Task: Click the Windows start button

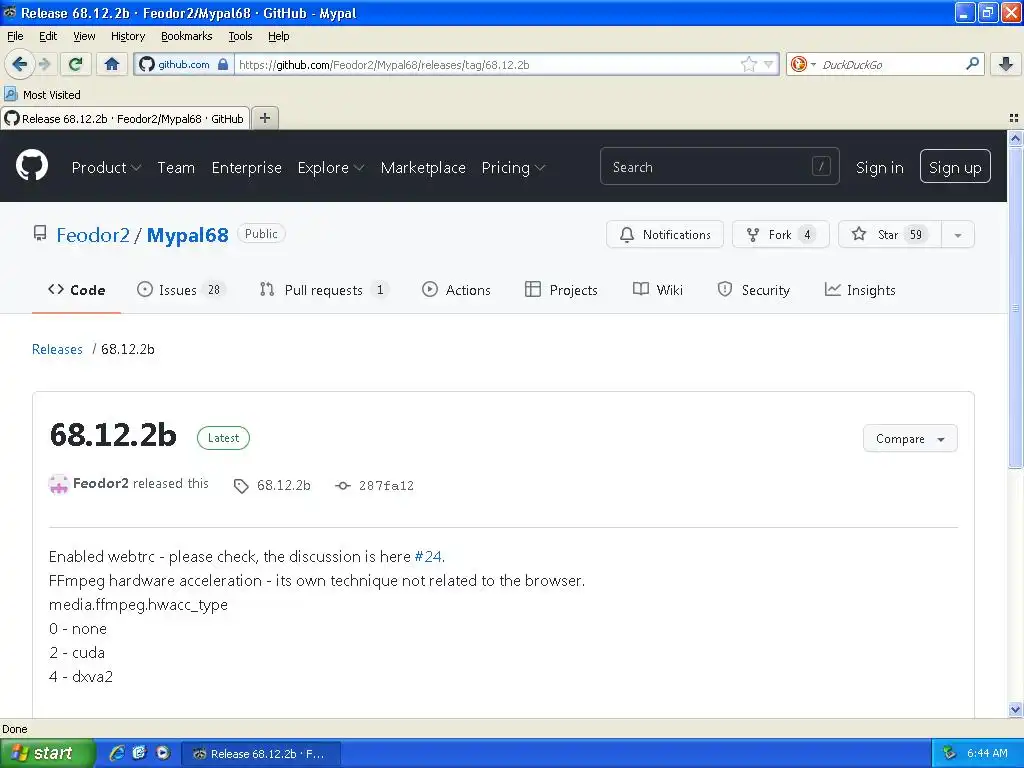Action: coord(47,753)
